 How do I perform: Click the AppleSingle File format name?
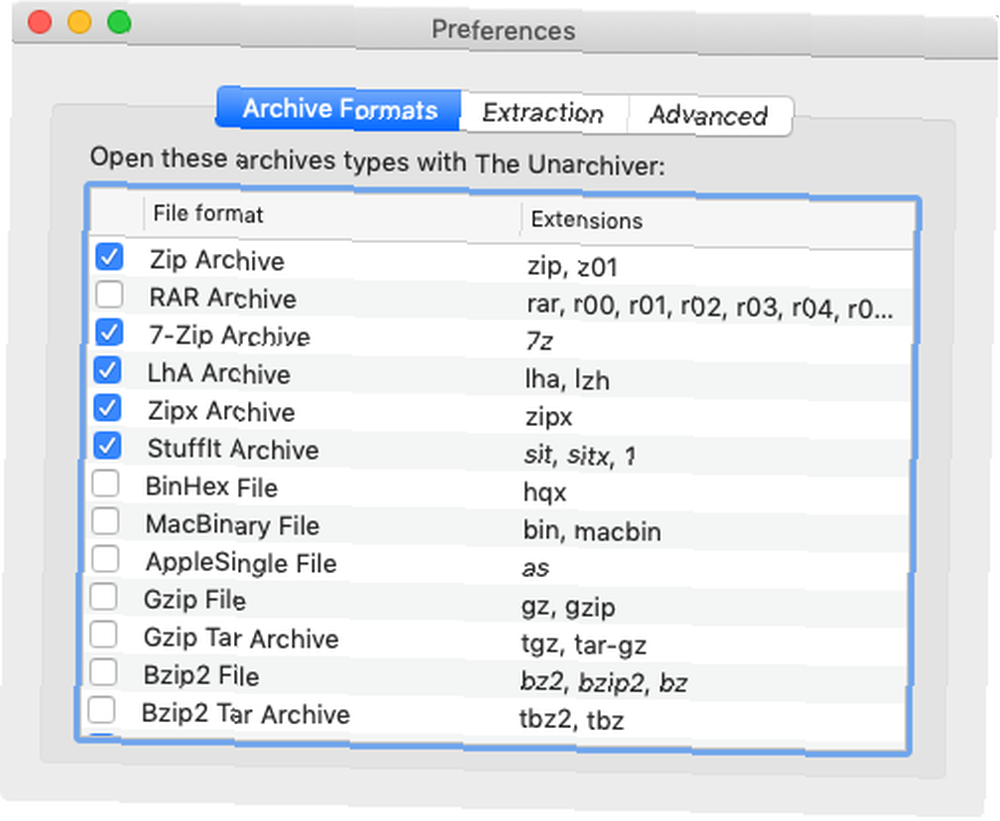coord(241,563)
